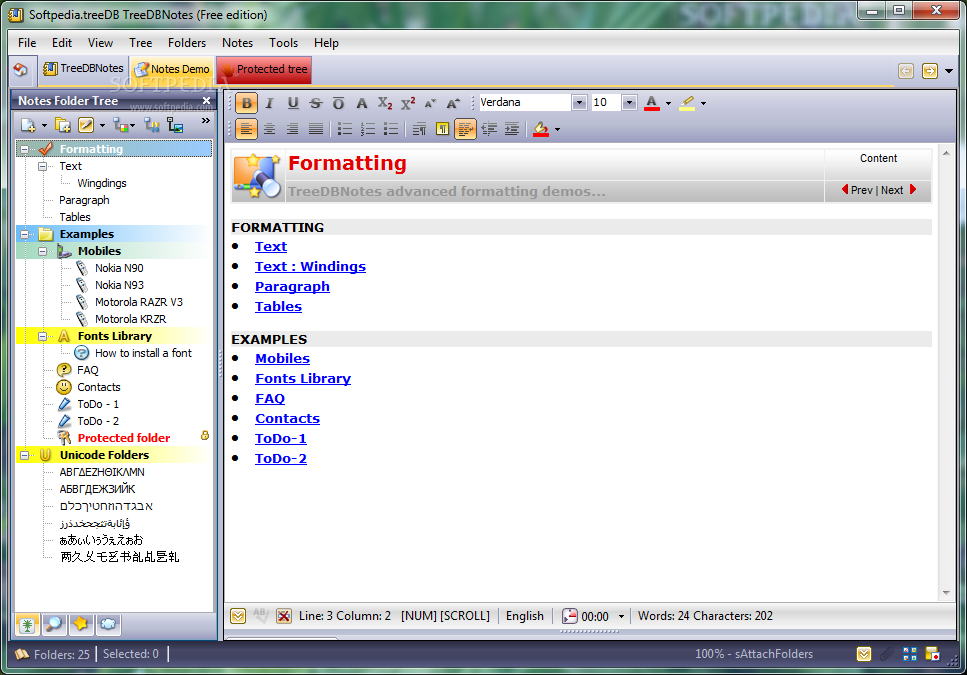Grow font size button
Image resolution: width=967 pixels, height=675 pixels.
[453, 103]
